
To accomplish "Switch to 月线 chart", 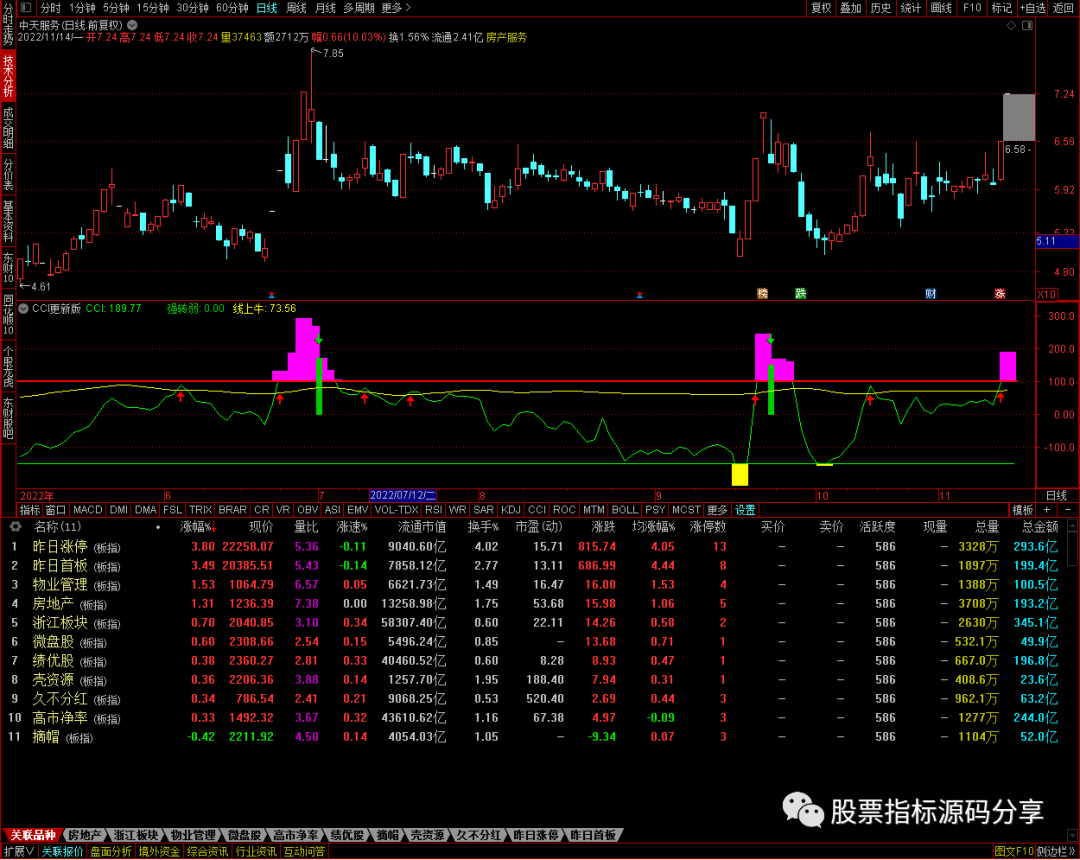I will [325, 8].
